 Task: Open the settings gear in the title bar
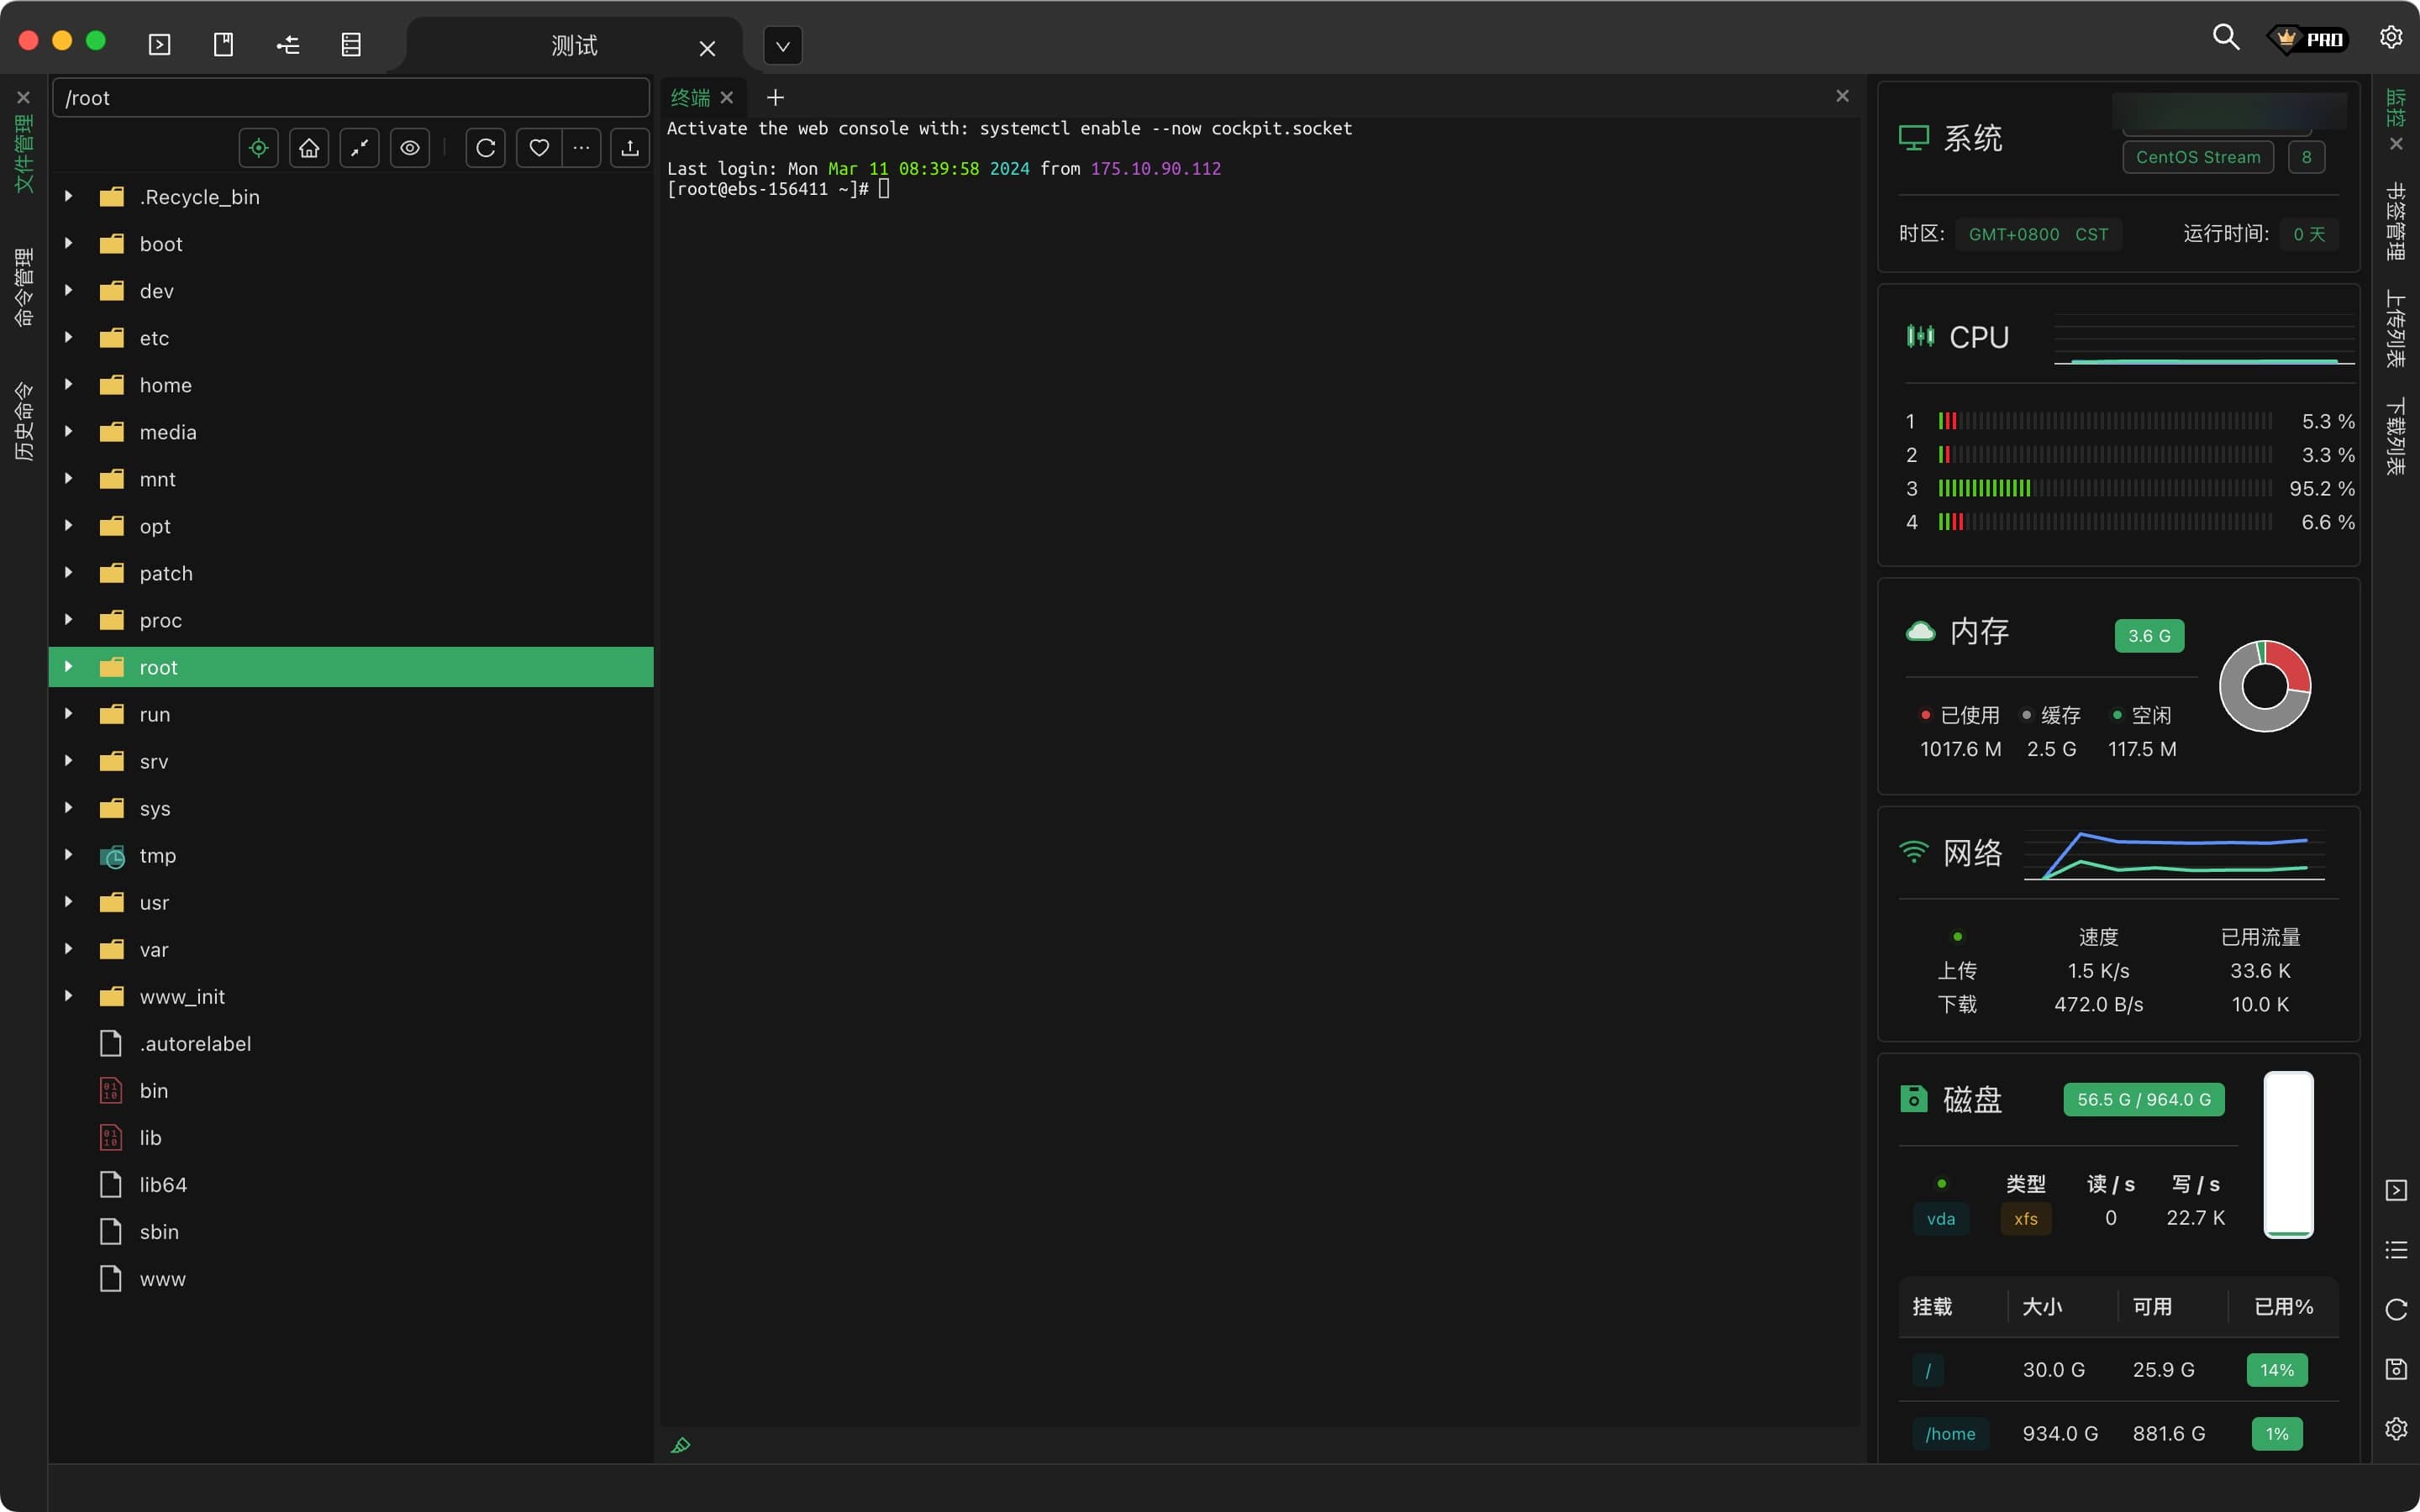click(2391, 38)
